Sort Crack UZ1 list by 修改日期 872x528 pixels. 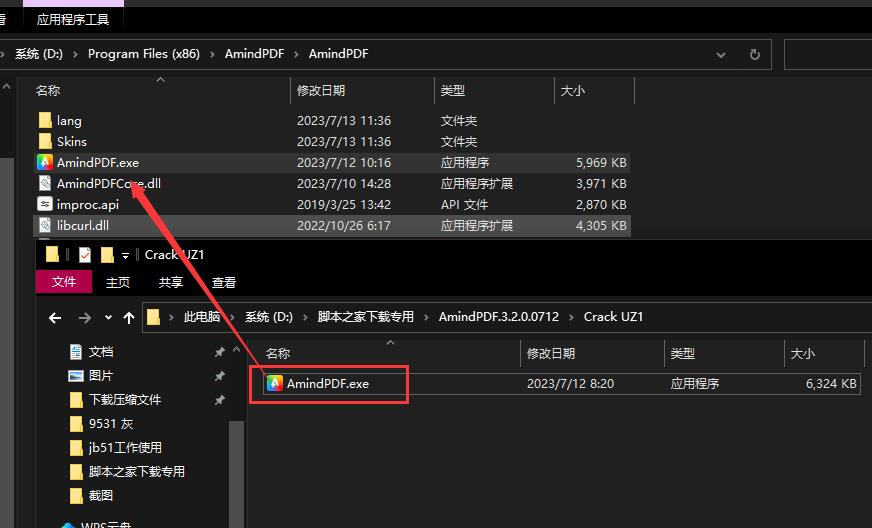tap(551, 353)
